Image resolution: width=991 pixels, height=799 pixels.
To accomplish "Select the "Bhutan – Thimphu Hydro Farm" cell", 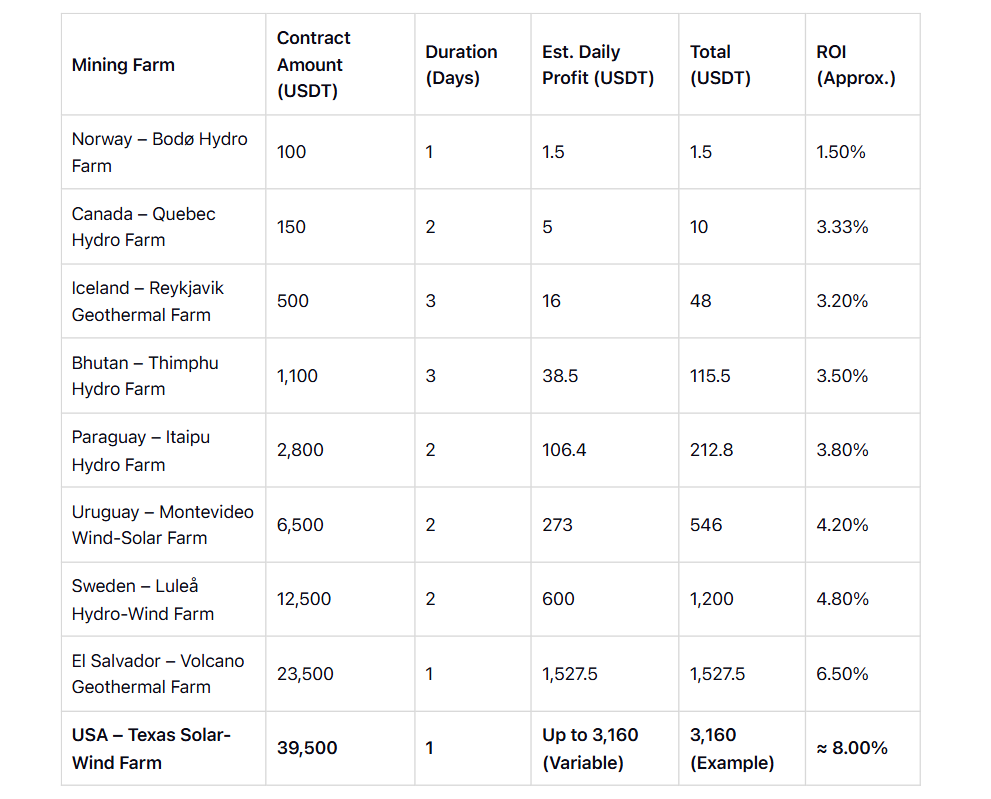I will [x=145, y=376].
